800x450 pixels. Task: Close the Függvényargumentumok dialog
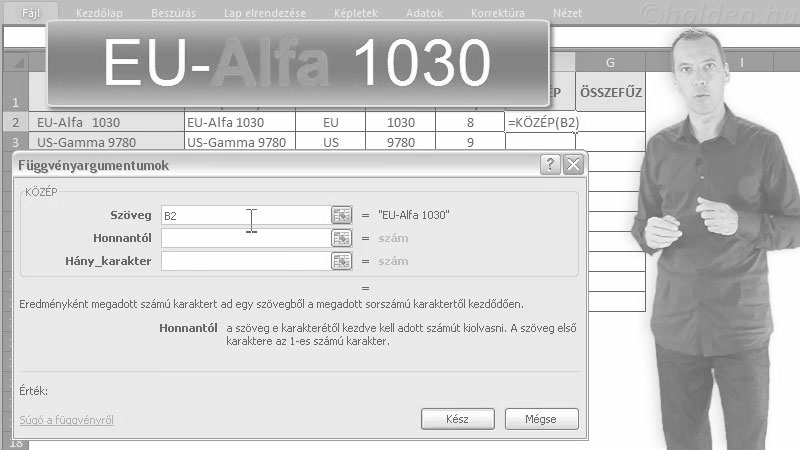click(572, 165)
